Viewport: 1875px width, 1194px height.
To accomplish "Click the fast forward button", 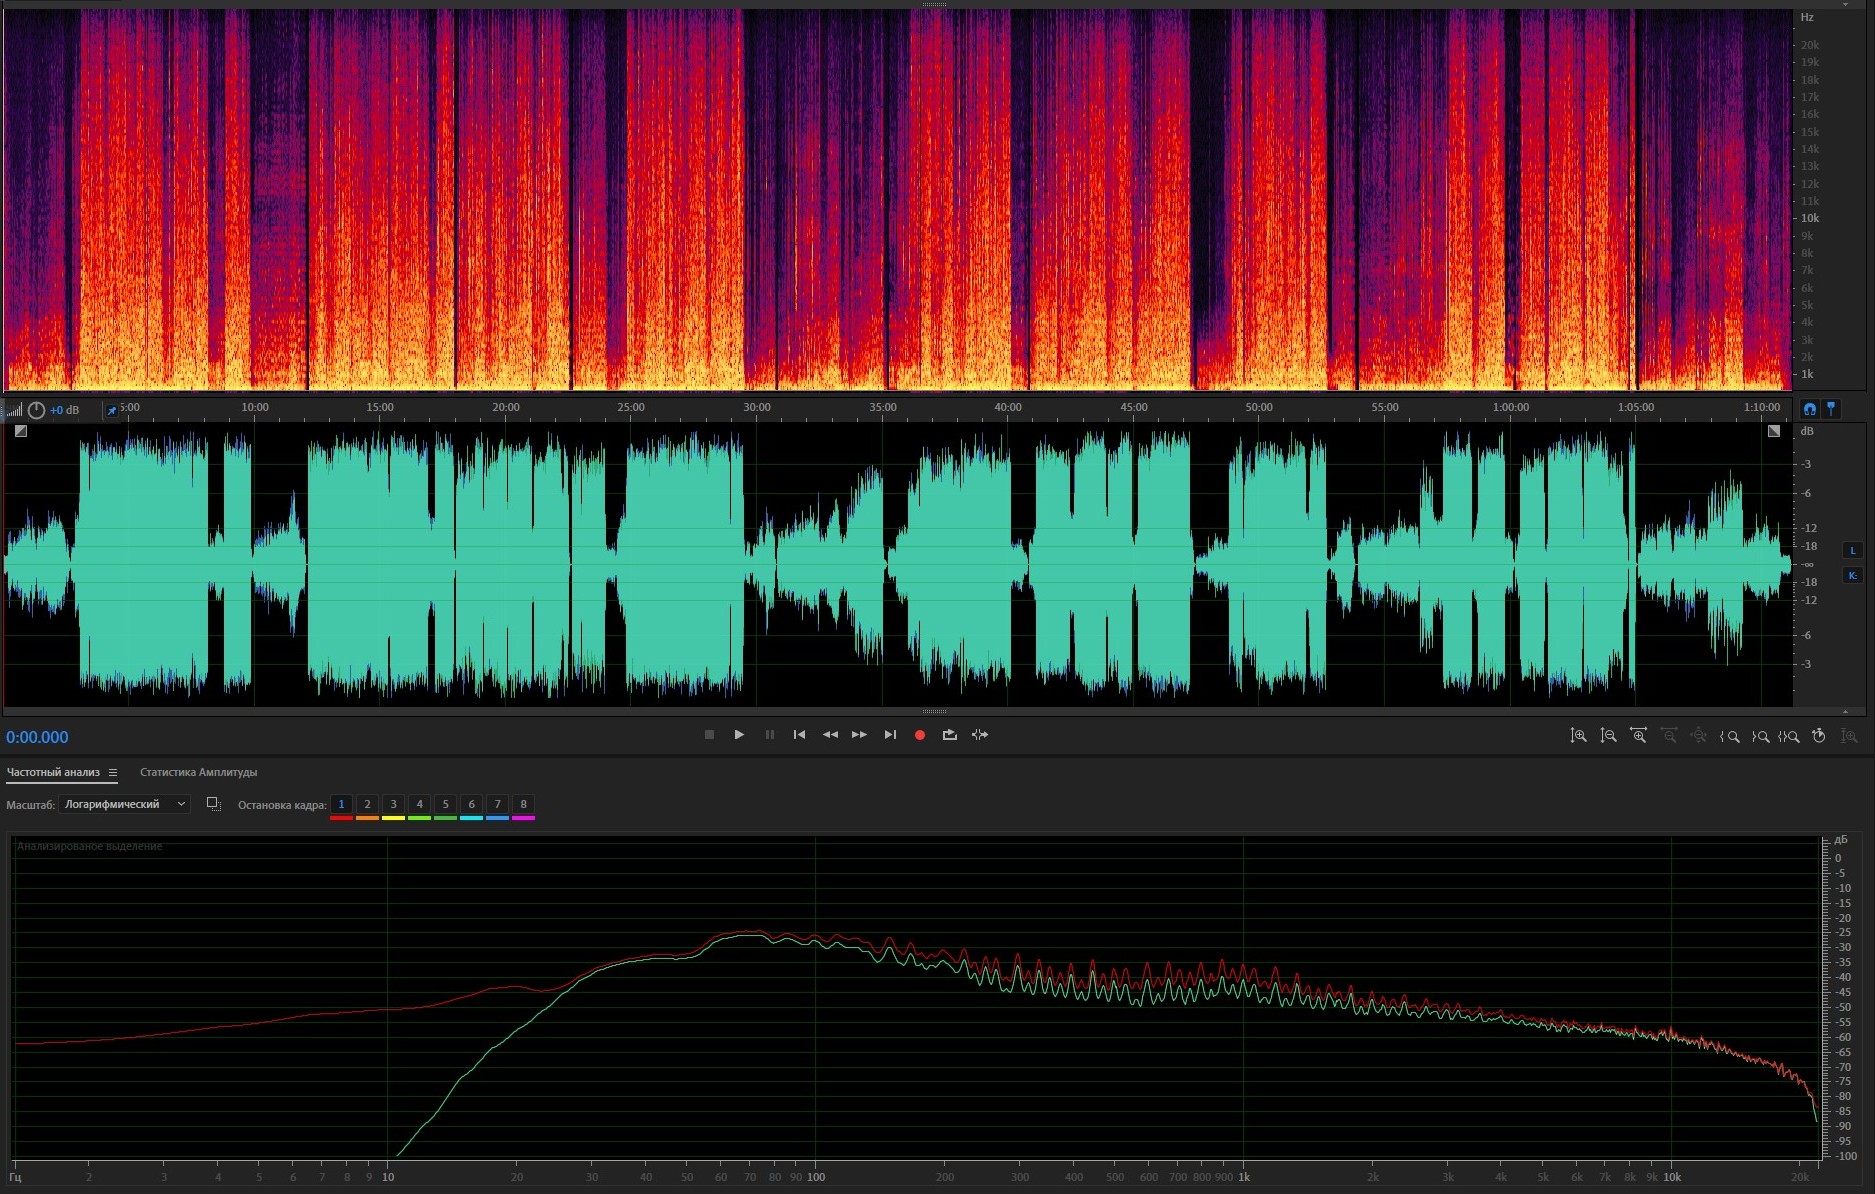I will [859, 735].
